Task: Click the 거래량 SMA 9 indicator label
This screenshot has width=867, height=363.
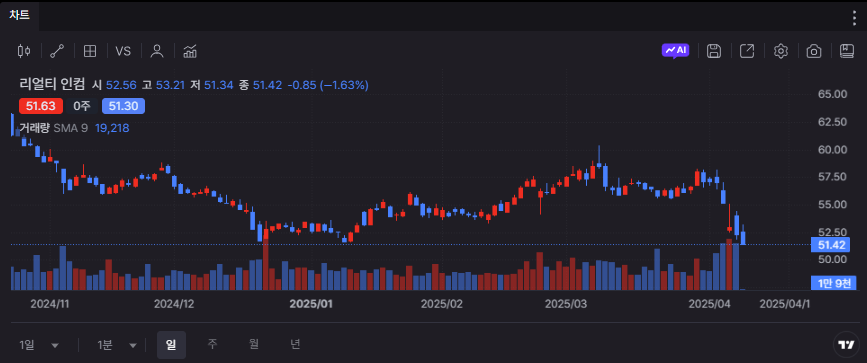Action: (54, 128)
